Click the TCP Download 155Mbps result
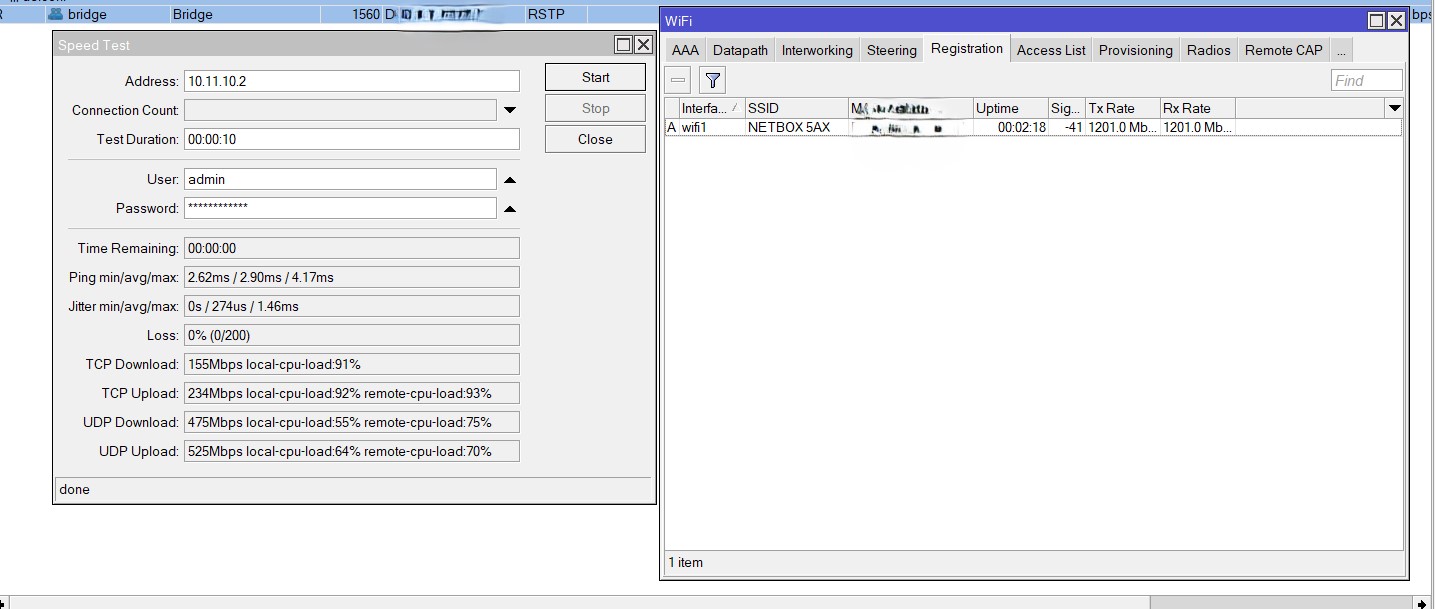The width and height of the screenshot is (1435, 609). coord(352,364)
